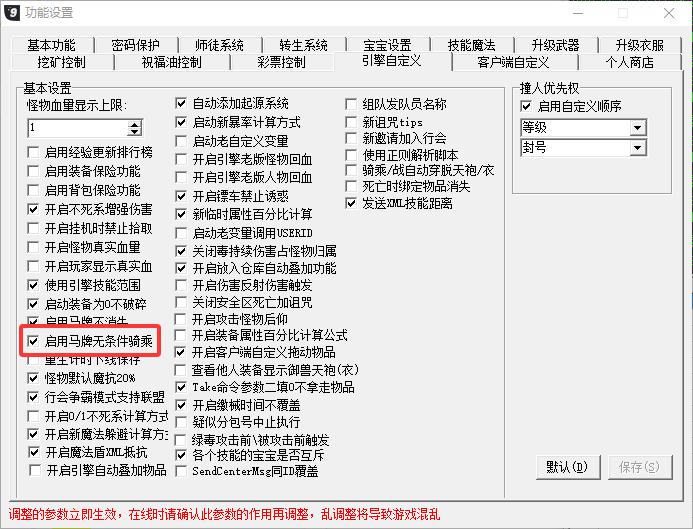Enable 死亡时绑定物品消失

(351, 186)
